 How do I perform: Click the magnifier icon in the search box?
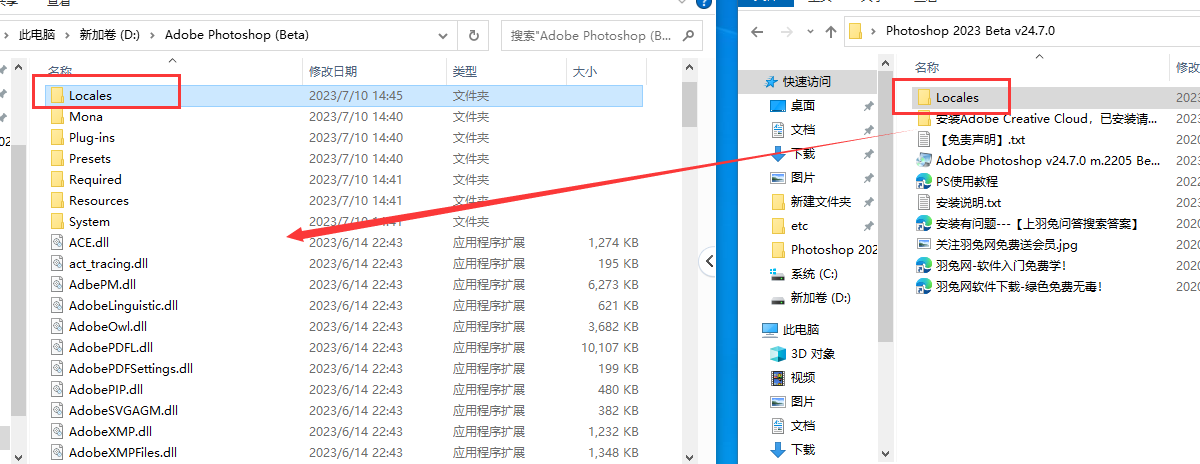click(x=689, y=35)
